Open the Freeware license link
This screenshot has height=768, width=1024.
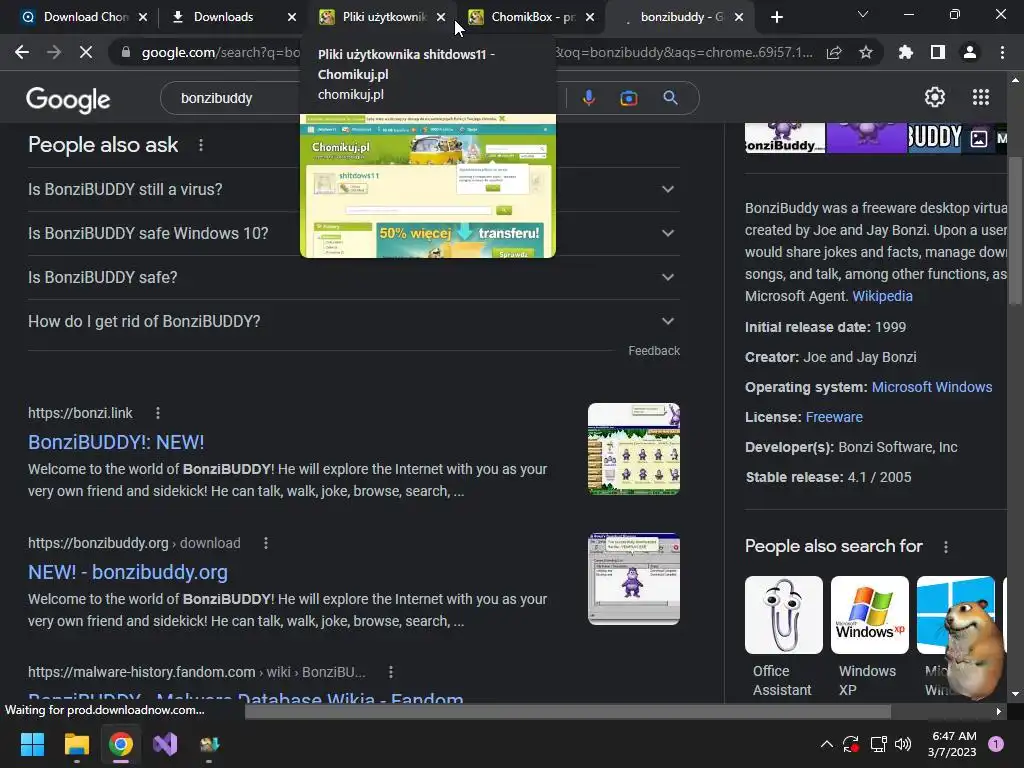(834, 417)
